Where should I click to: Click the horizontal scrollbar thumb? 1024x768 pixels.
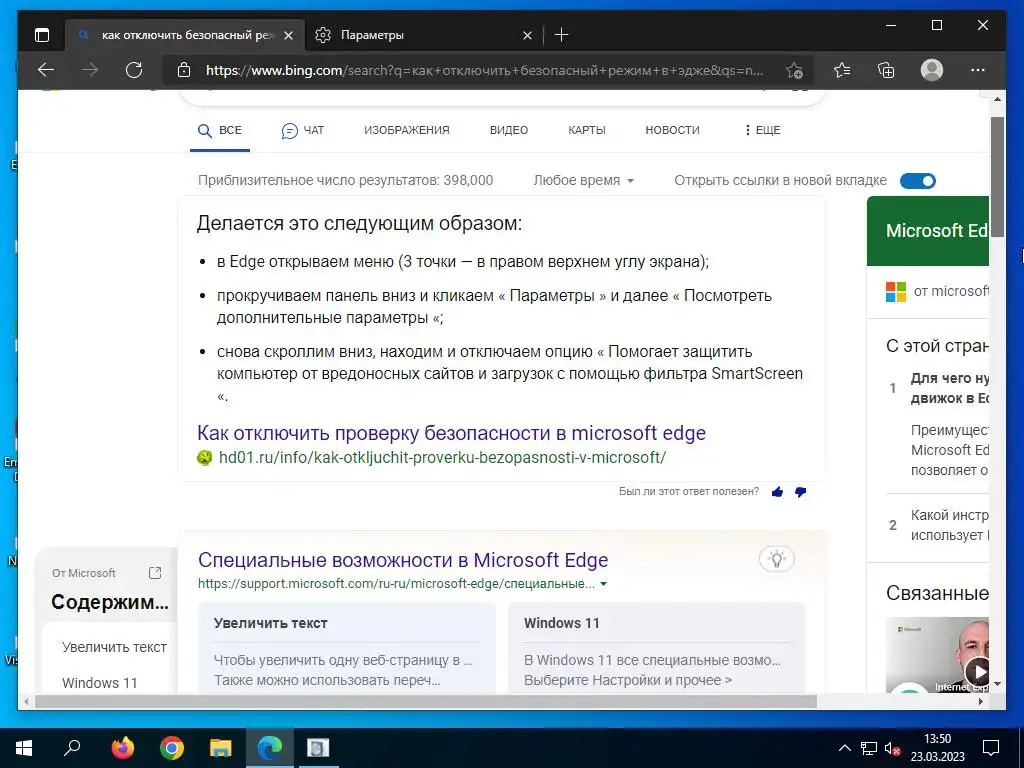(x=424, y=701)
